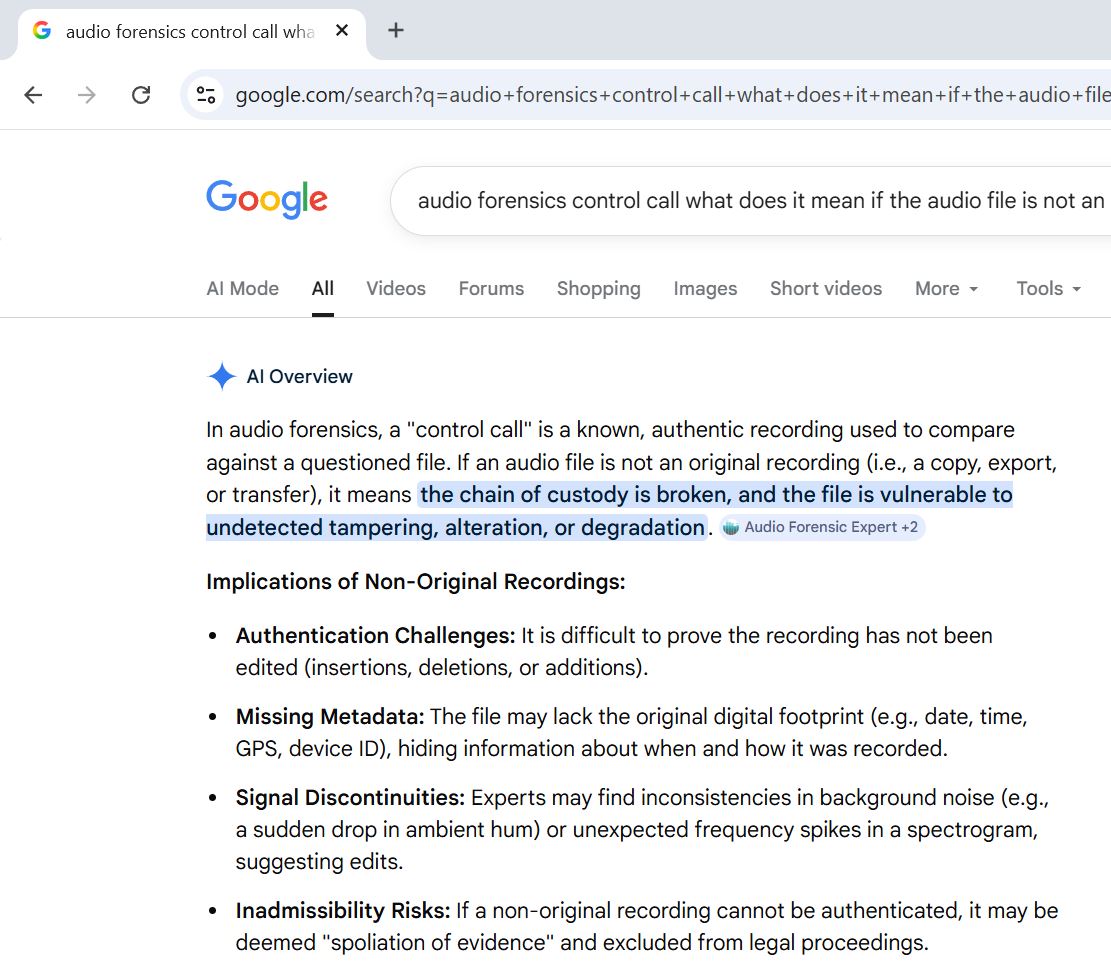This screenshot has height=975, width=1111.
Task: Click the AI Overview sparkle icon
Action: [221, 377]
